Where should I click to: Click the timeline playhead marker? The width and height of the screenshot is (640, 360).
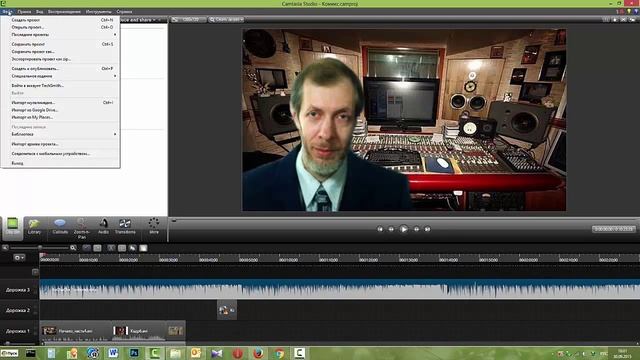click(x=42, y=256)
